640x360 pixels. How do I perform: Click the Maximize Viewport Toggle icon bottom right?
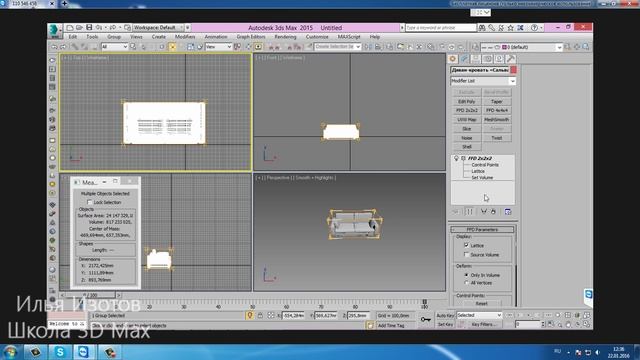click(587, 324)
